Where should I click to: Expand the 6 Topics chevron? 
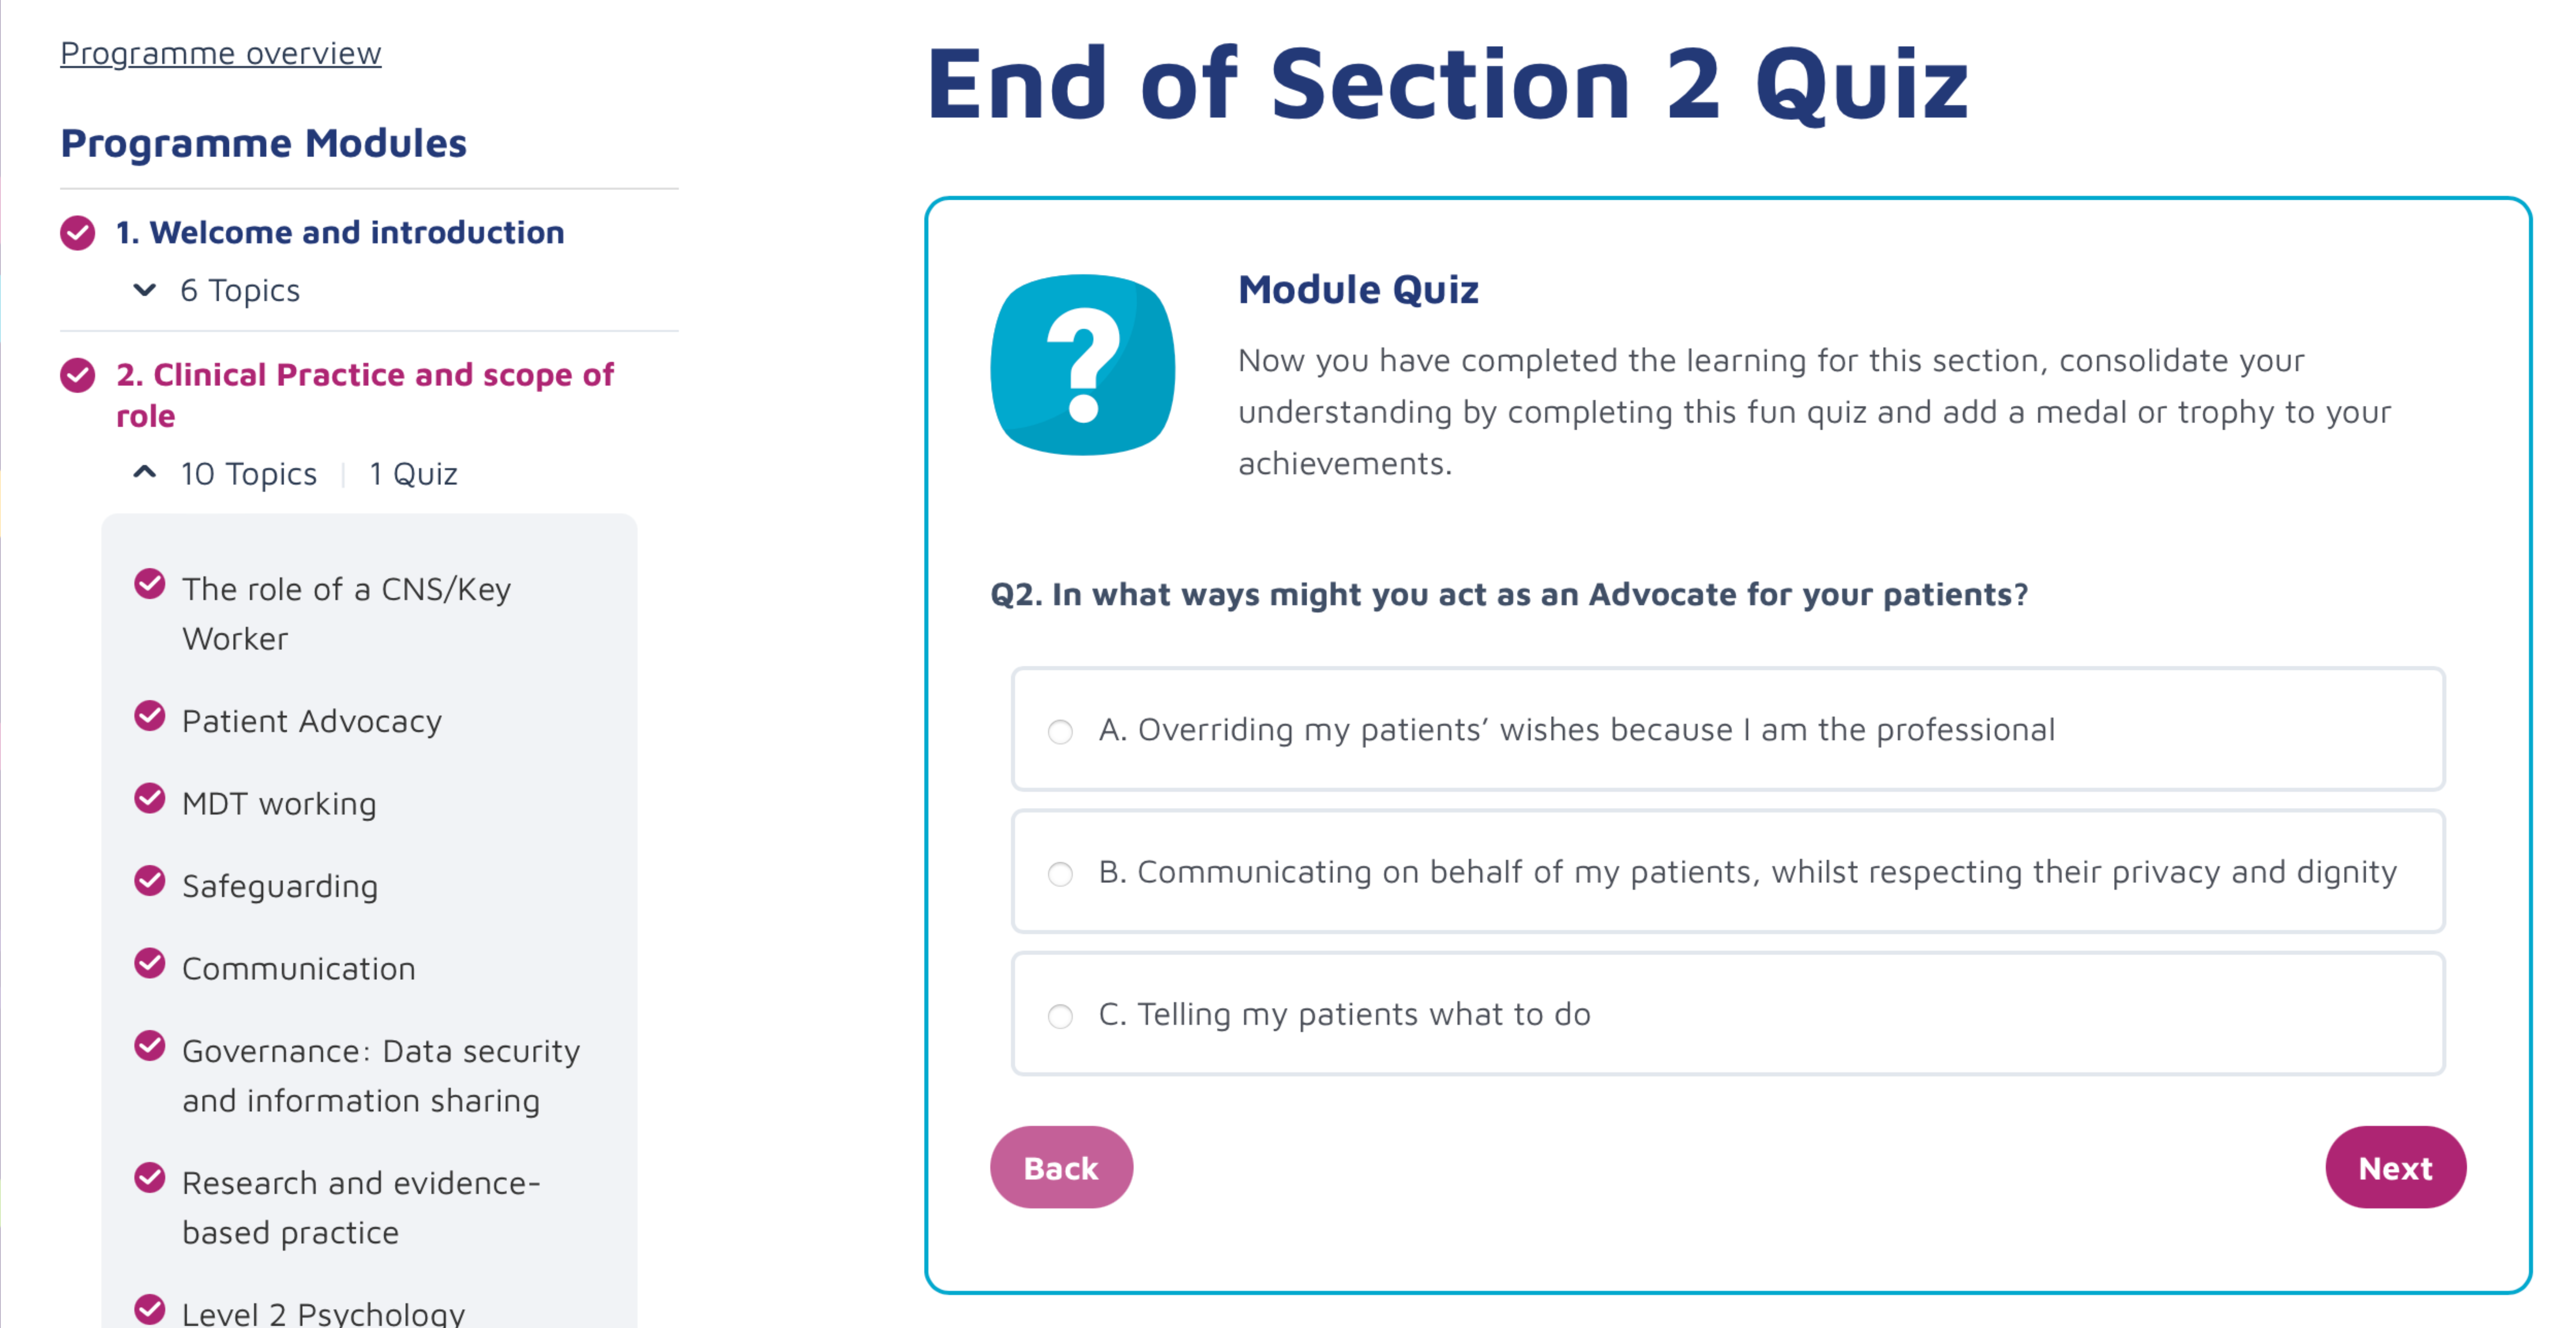[145, 290]
